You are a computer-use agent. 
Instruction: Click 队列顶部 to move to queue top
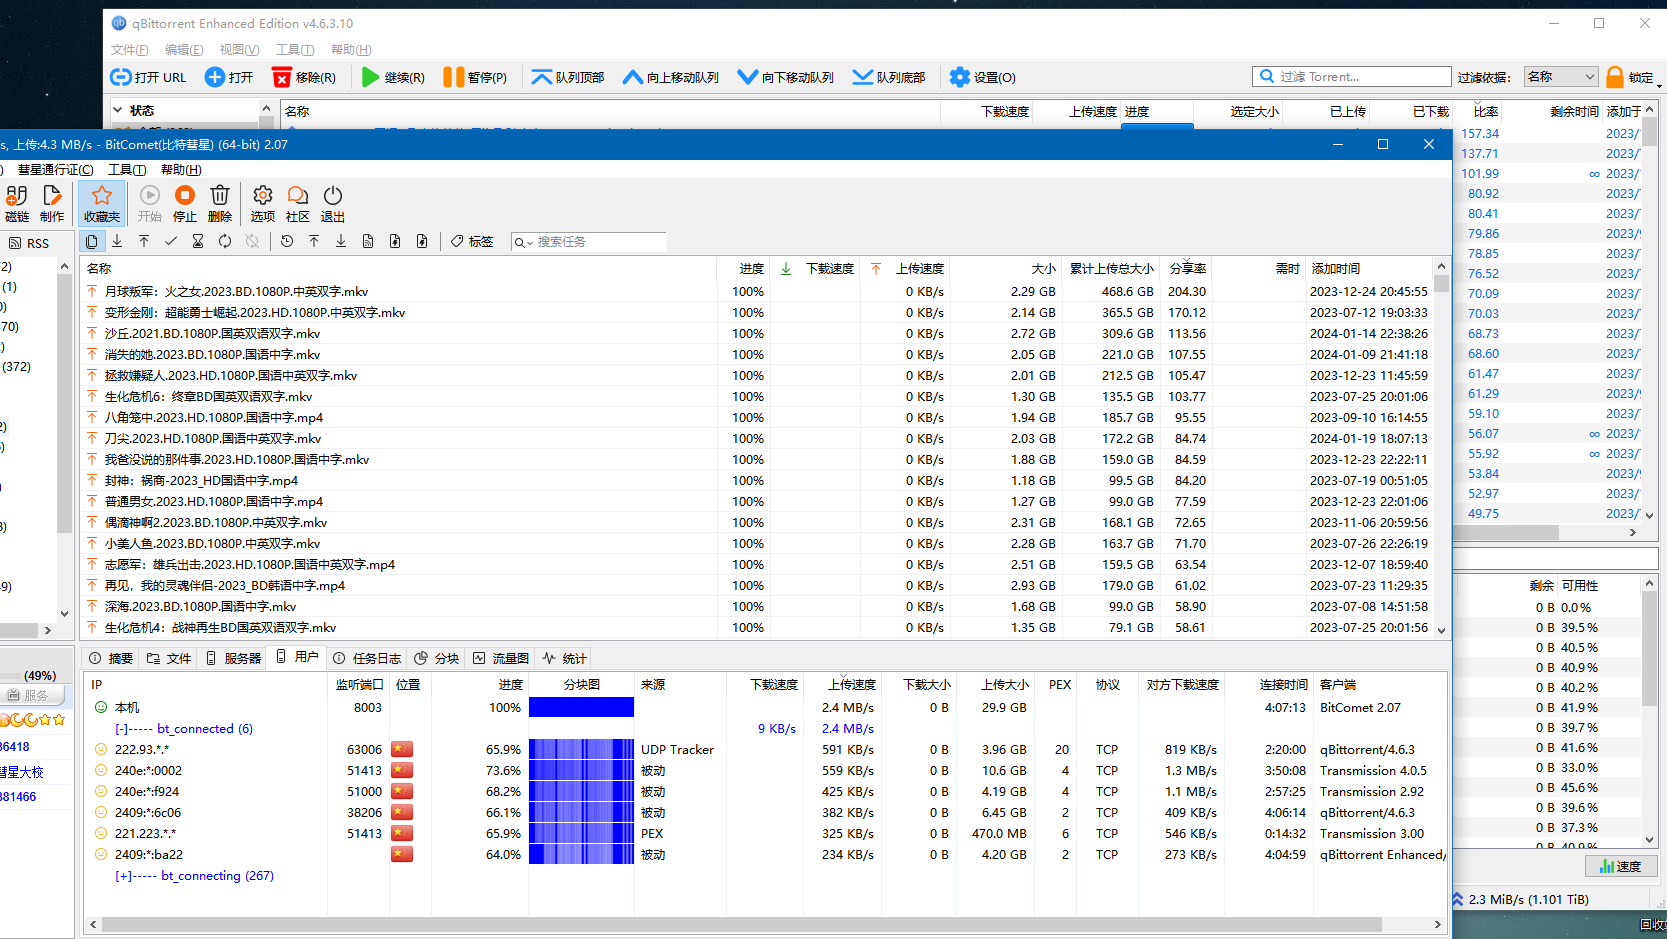coord(568,77)
